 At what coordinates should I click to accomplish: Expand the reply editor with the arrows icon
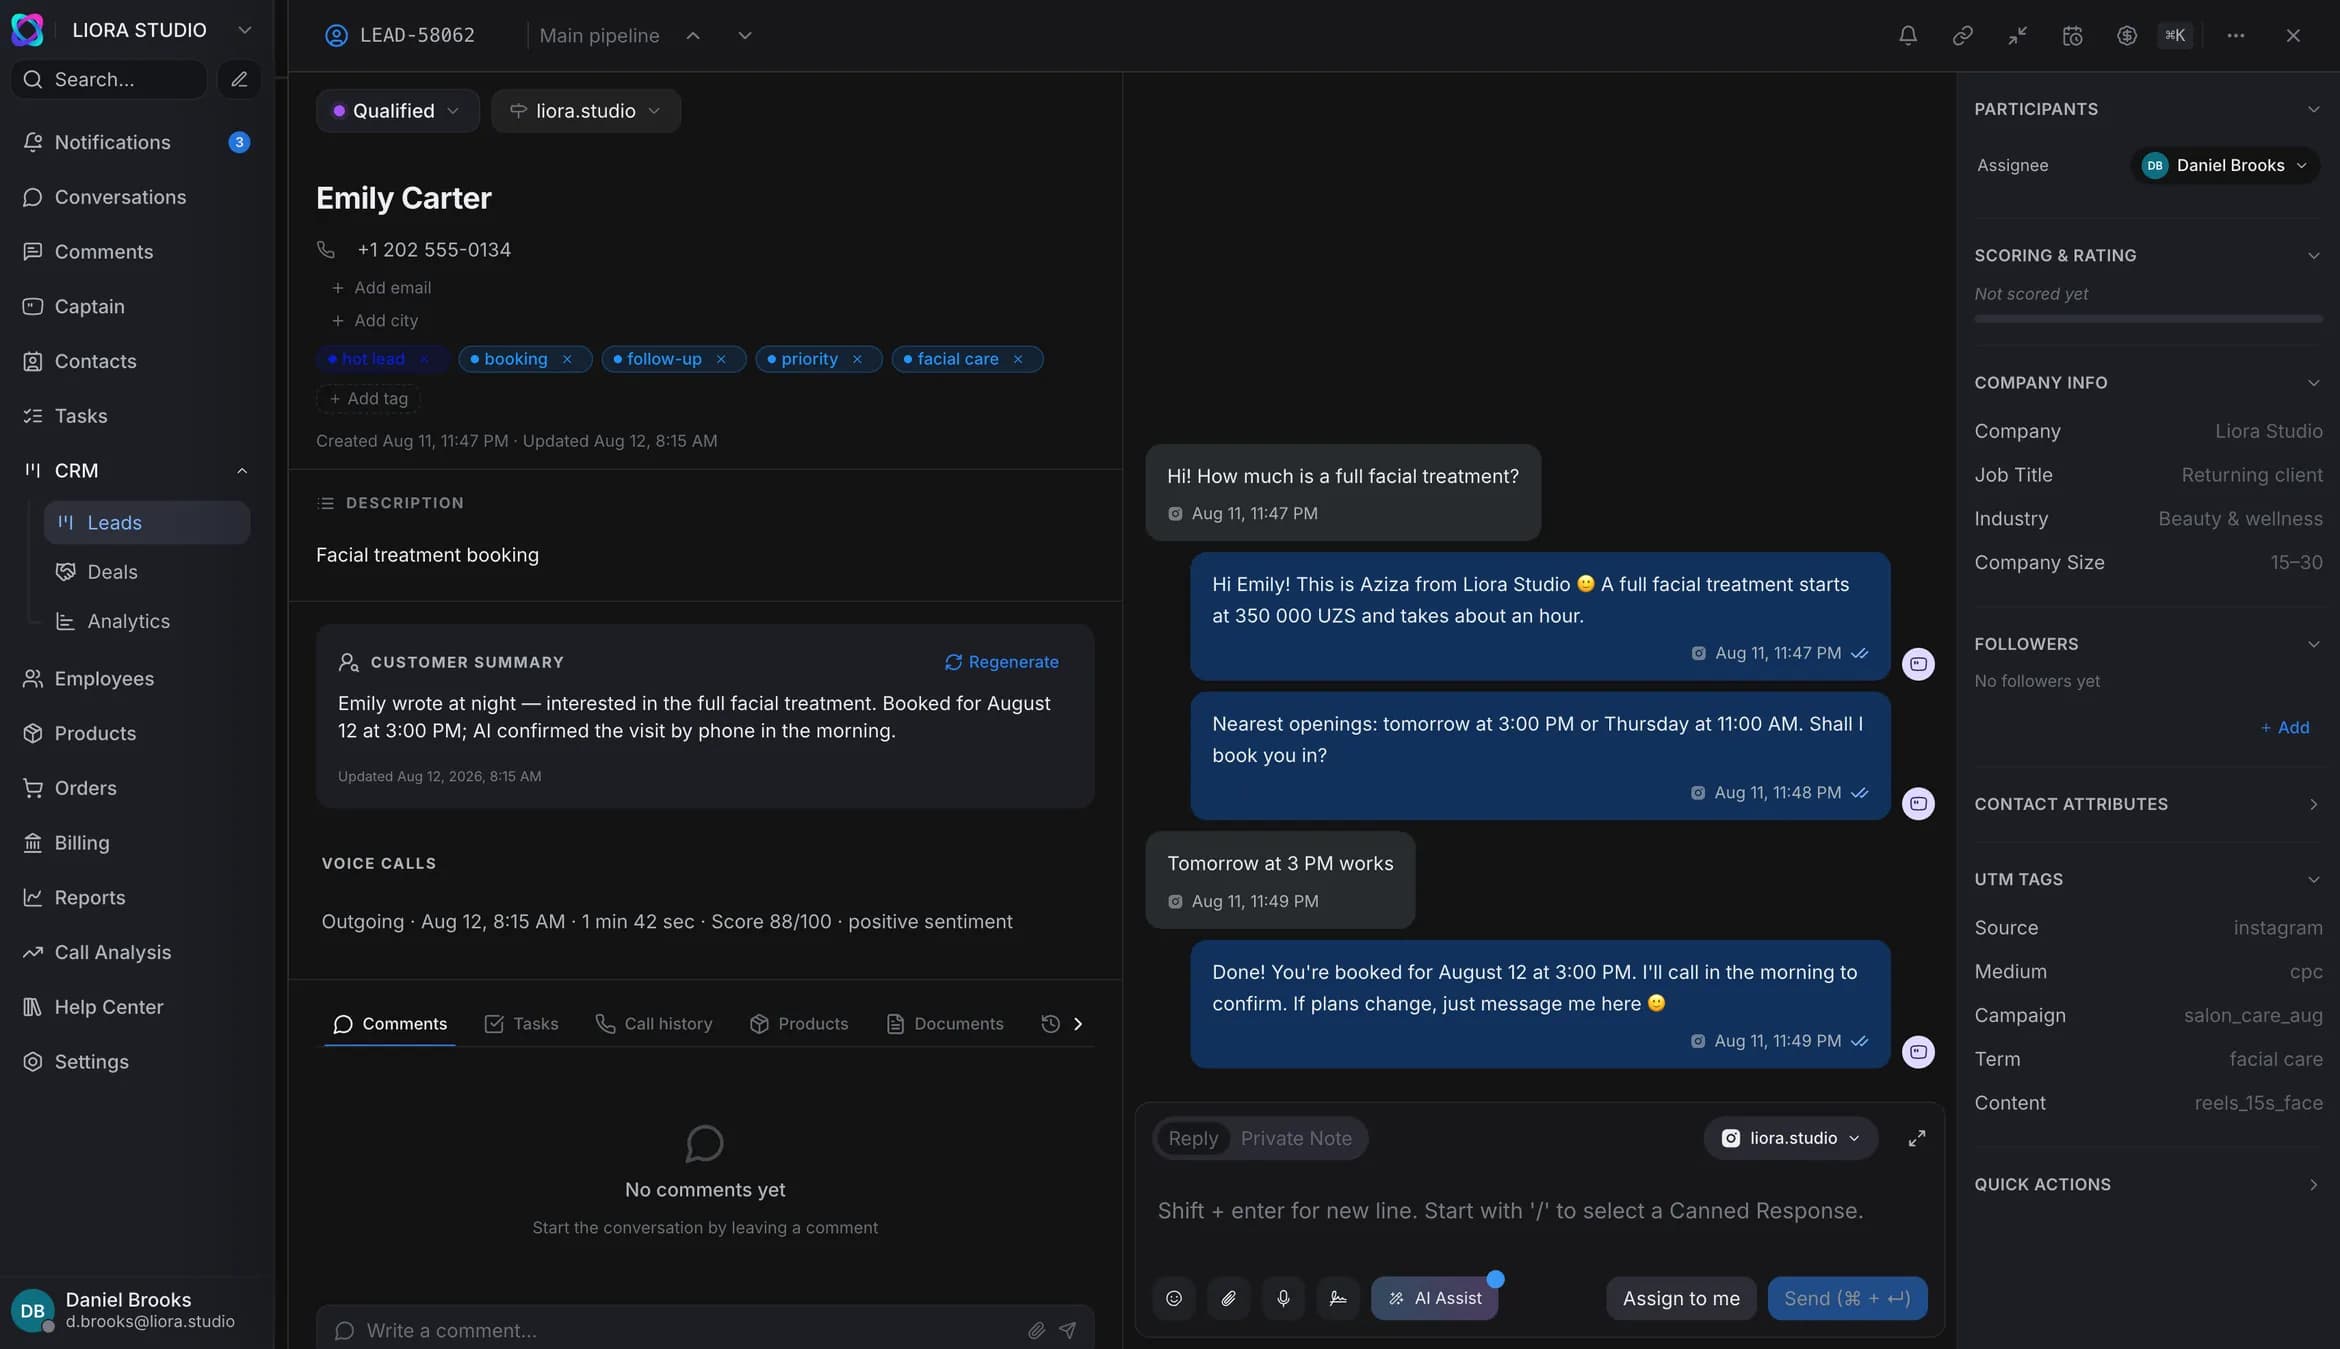(1916, 1138)
